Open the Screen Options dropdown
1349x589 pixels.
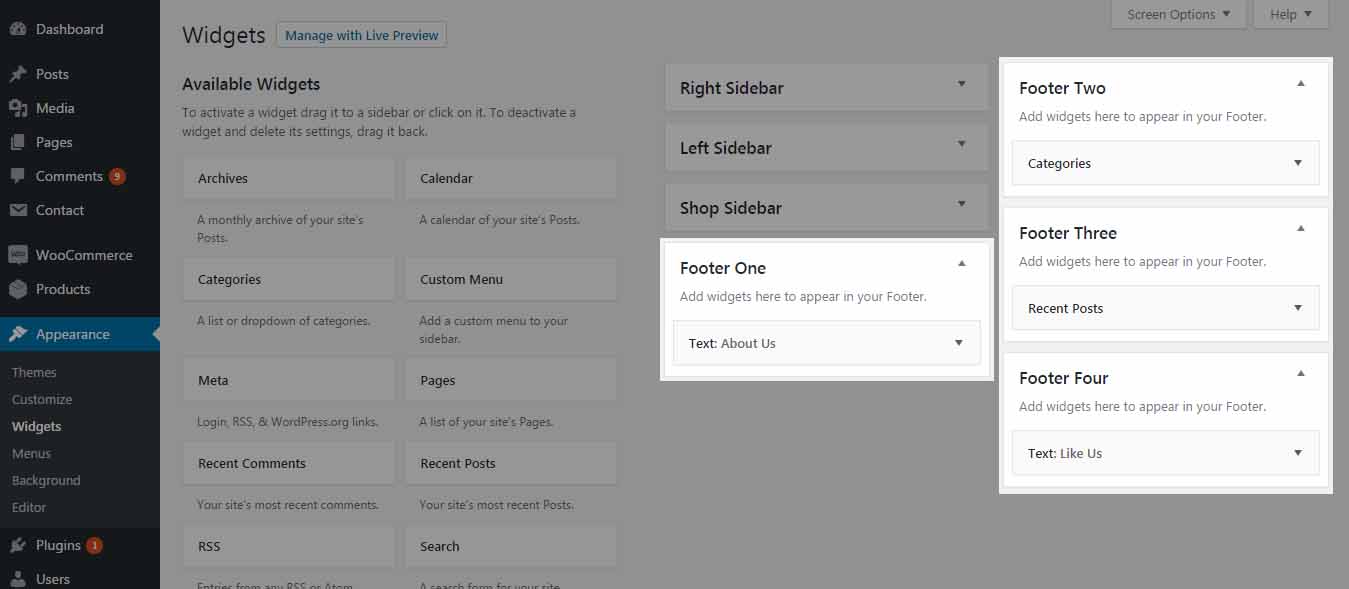pos(1179,14)
